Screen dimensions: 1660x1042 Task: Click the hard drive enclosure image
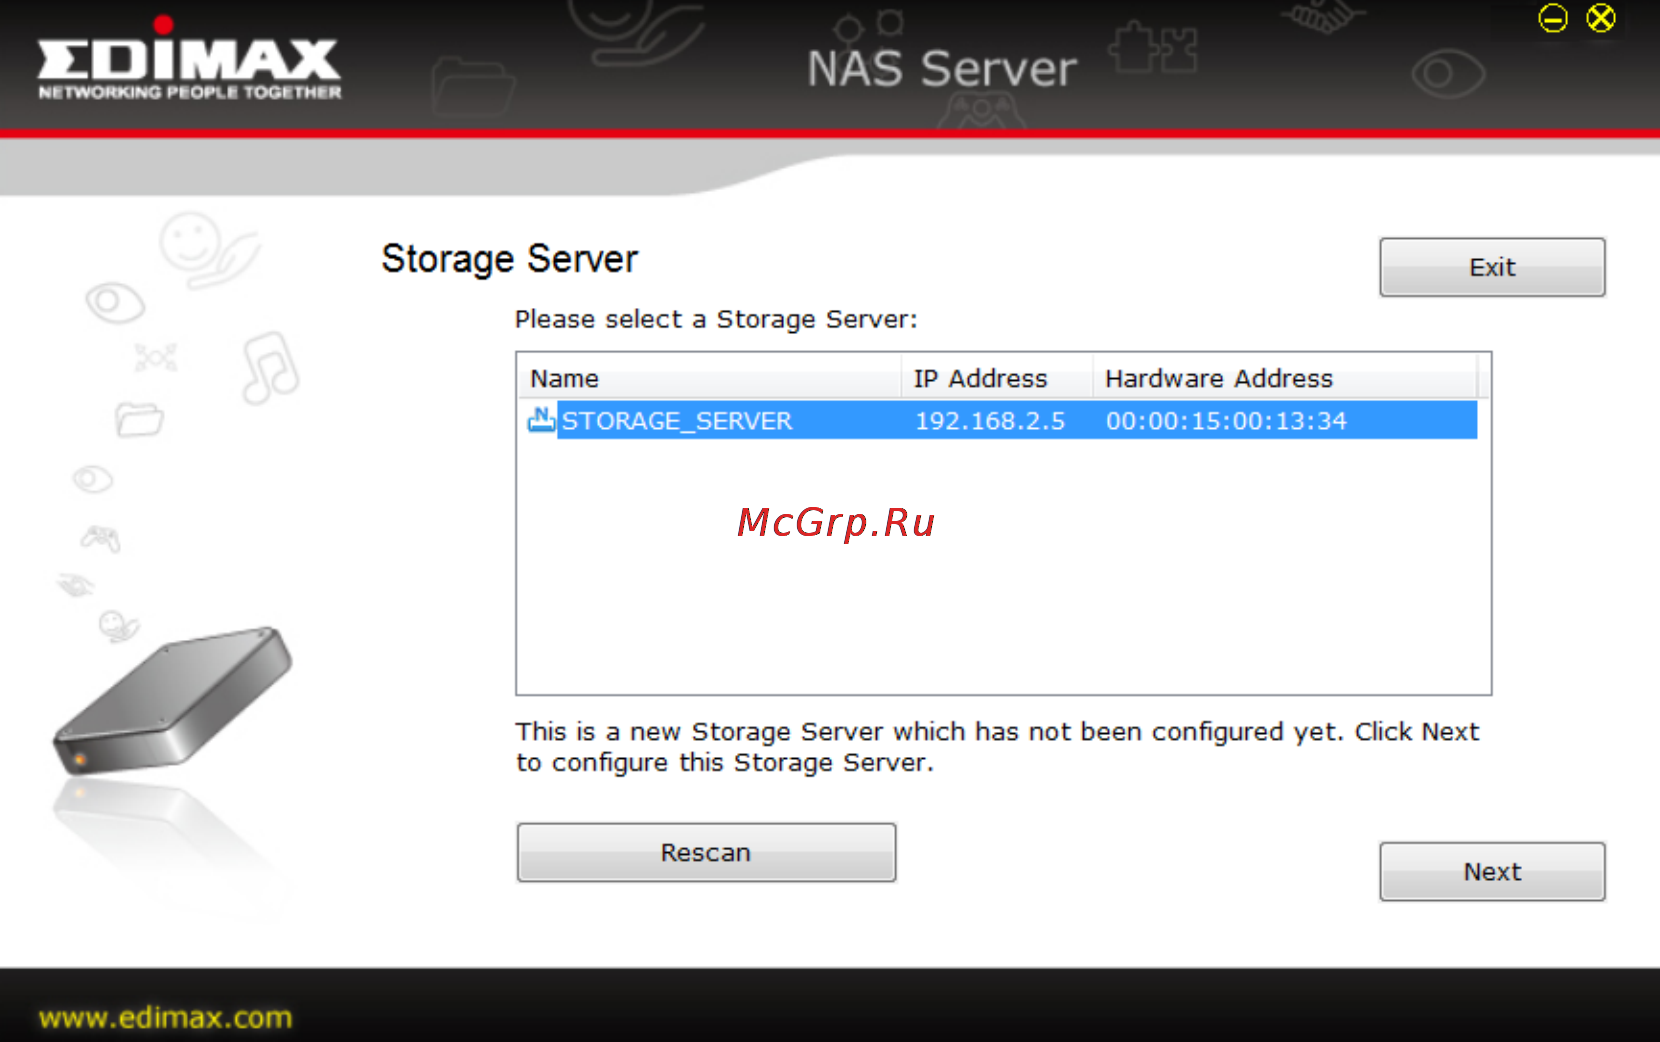[x=172, y=701]
